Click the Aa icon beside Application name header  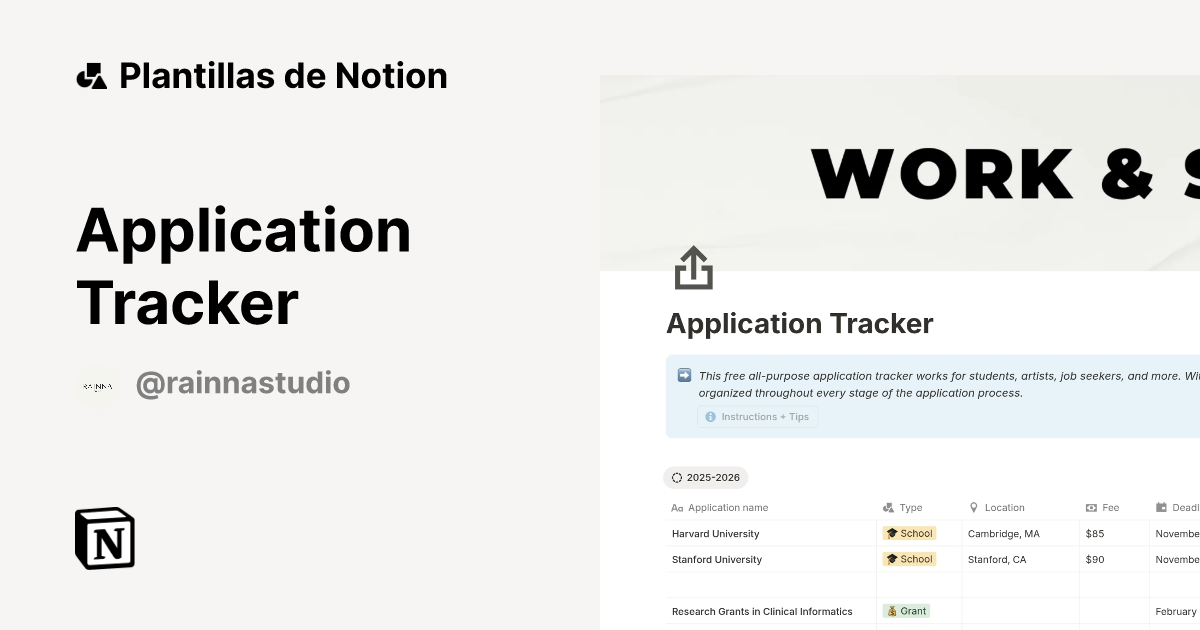tap(676, 507)
